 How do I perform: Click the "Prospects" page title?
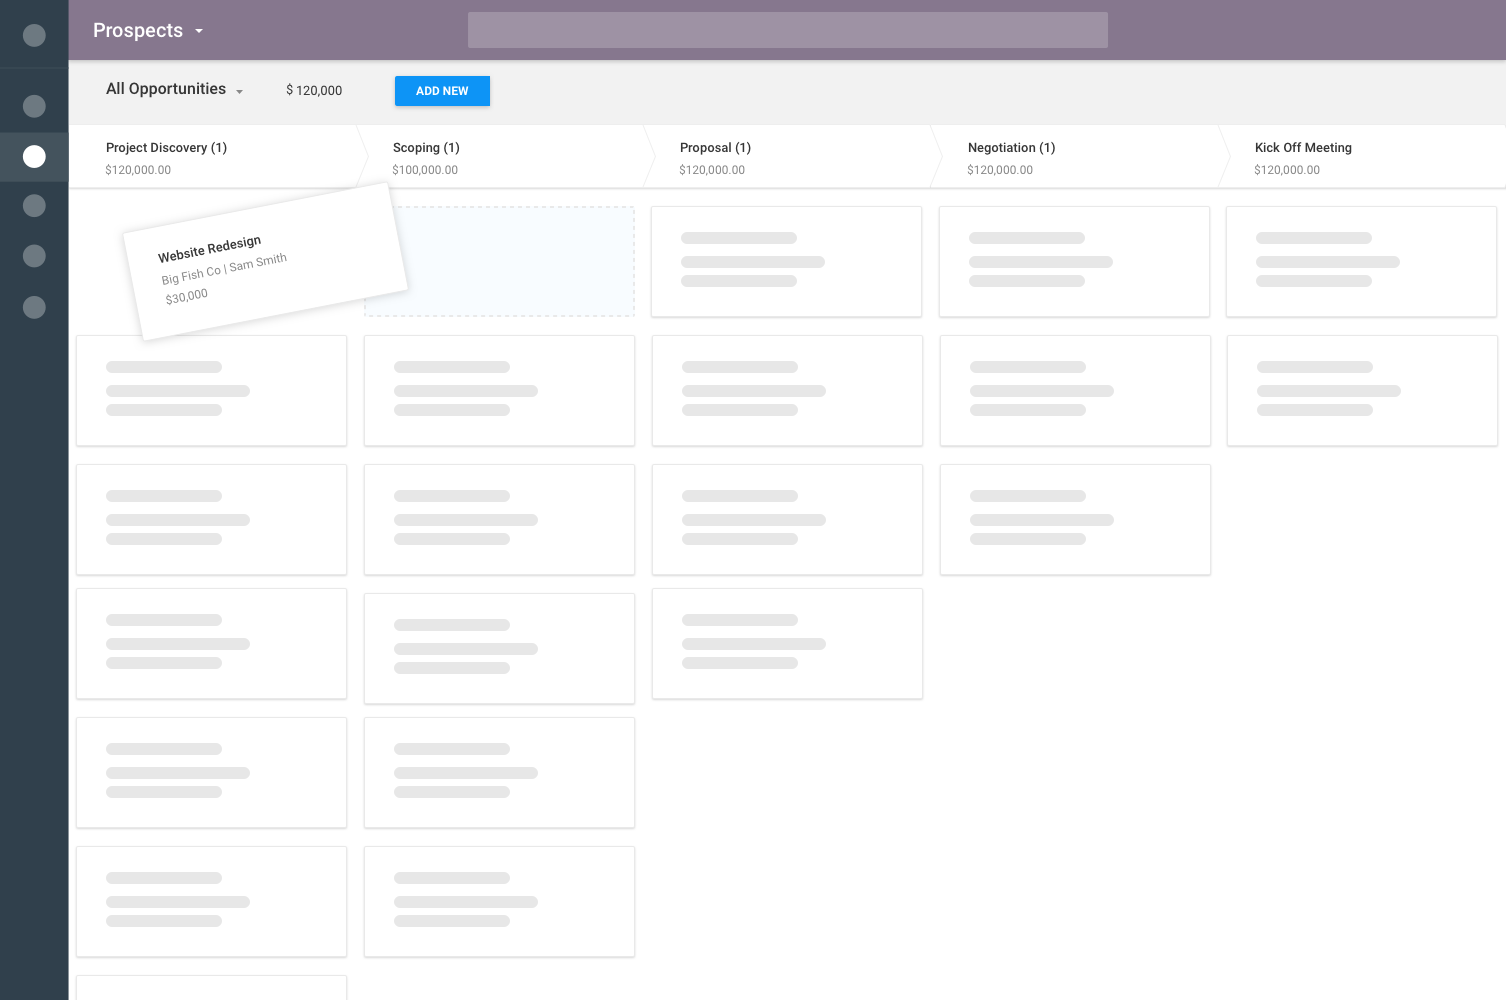coord(138,31)
